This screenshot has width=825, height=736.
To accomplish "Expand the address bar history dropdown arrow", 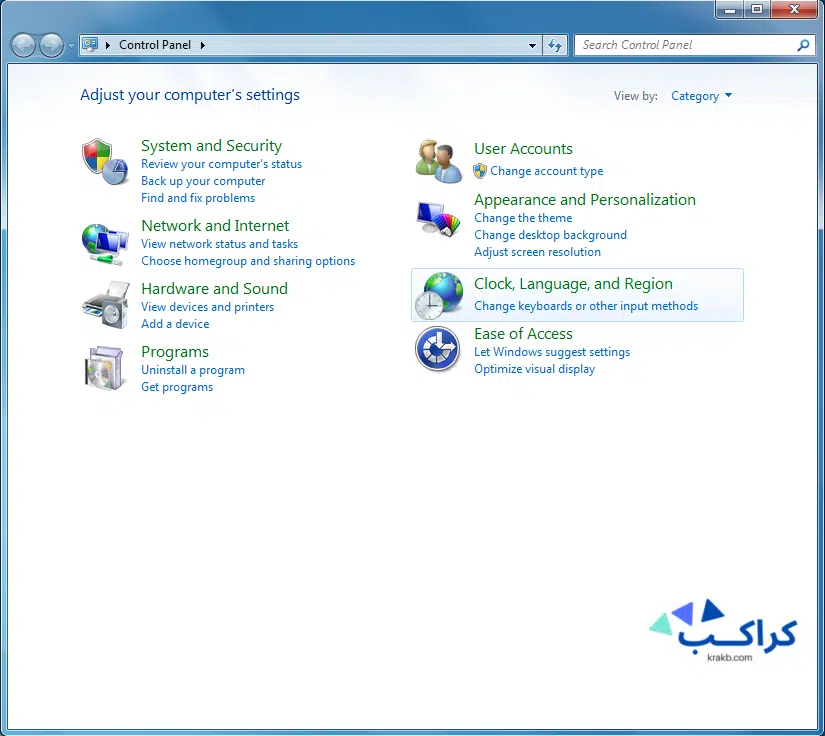I will coord(532,45).
